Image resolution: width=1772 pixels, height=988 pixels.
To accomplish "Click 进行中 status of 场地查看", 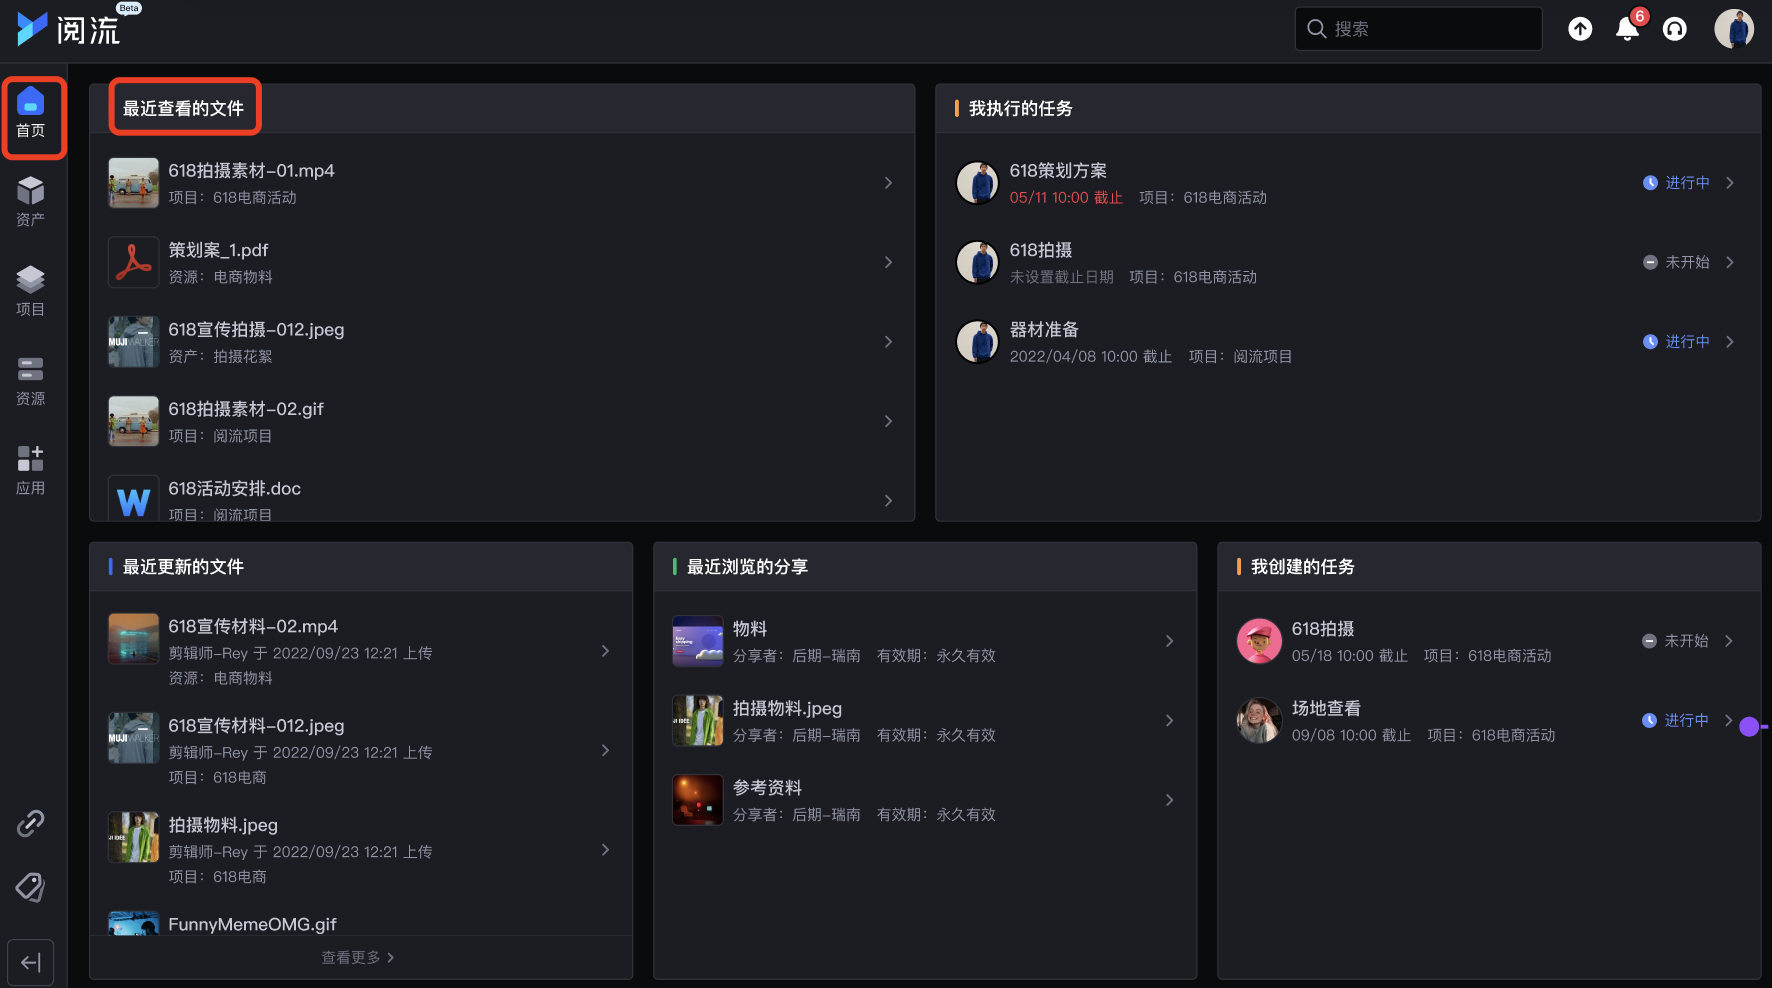I will [x=1676, y=720].
